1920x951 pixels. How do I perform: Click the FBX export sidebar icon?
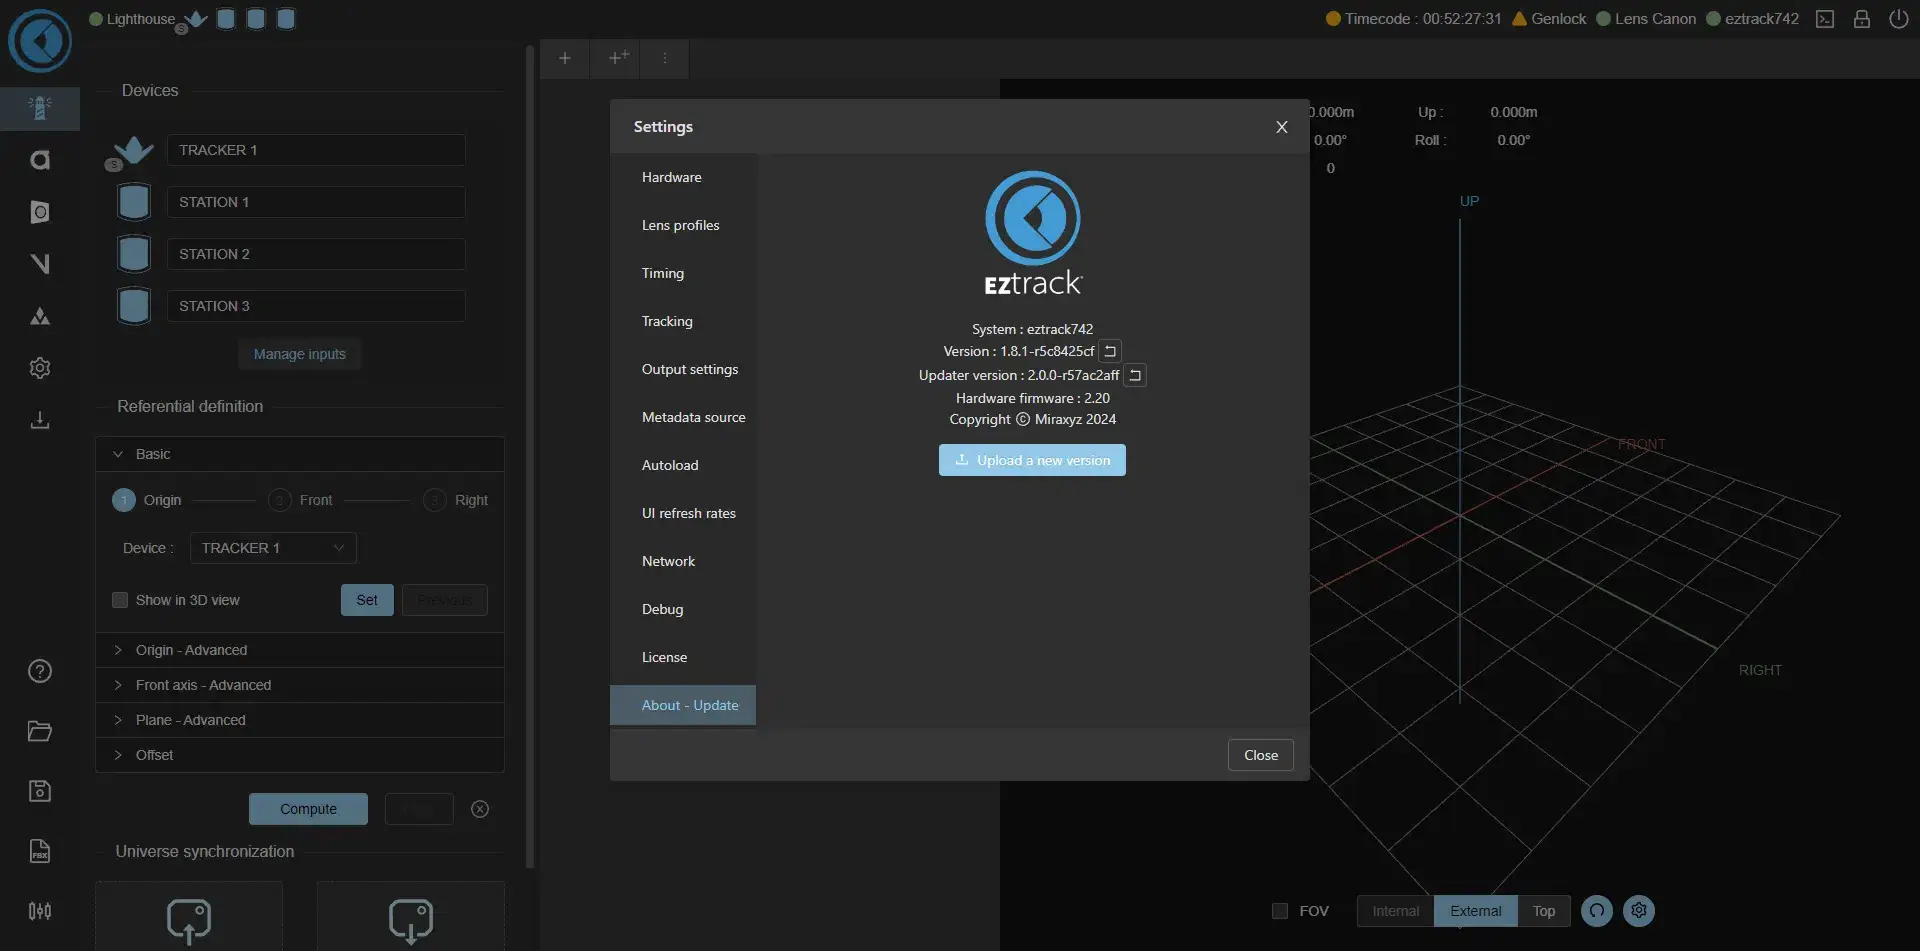pyautogui.click(x=40, y=851)
